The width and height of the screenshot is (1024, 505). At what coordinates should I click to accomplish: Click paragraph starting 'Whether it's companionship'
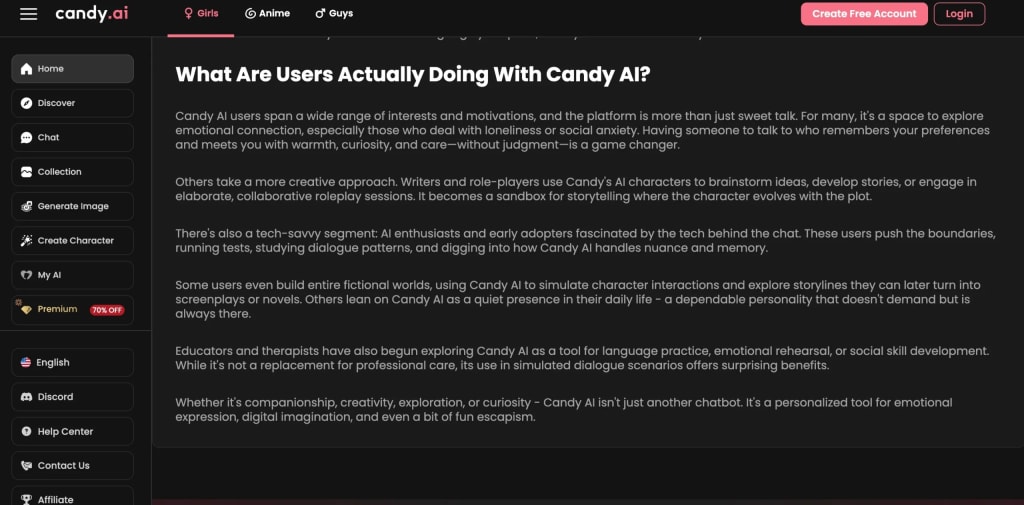point(564,410)
